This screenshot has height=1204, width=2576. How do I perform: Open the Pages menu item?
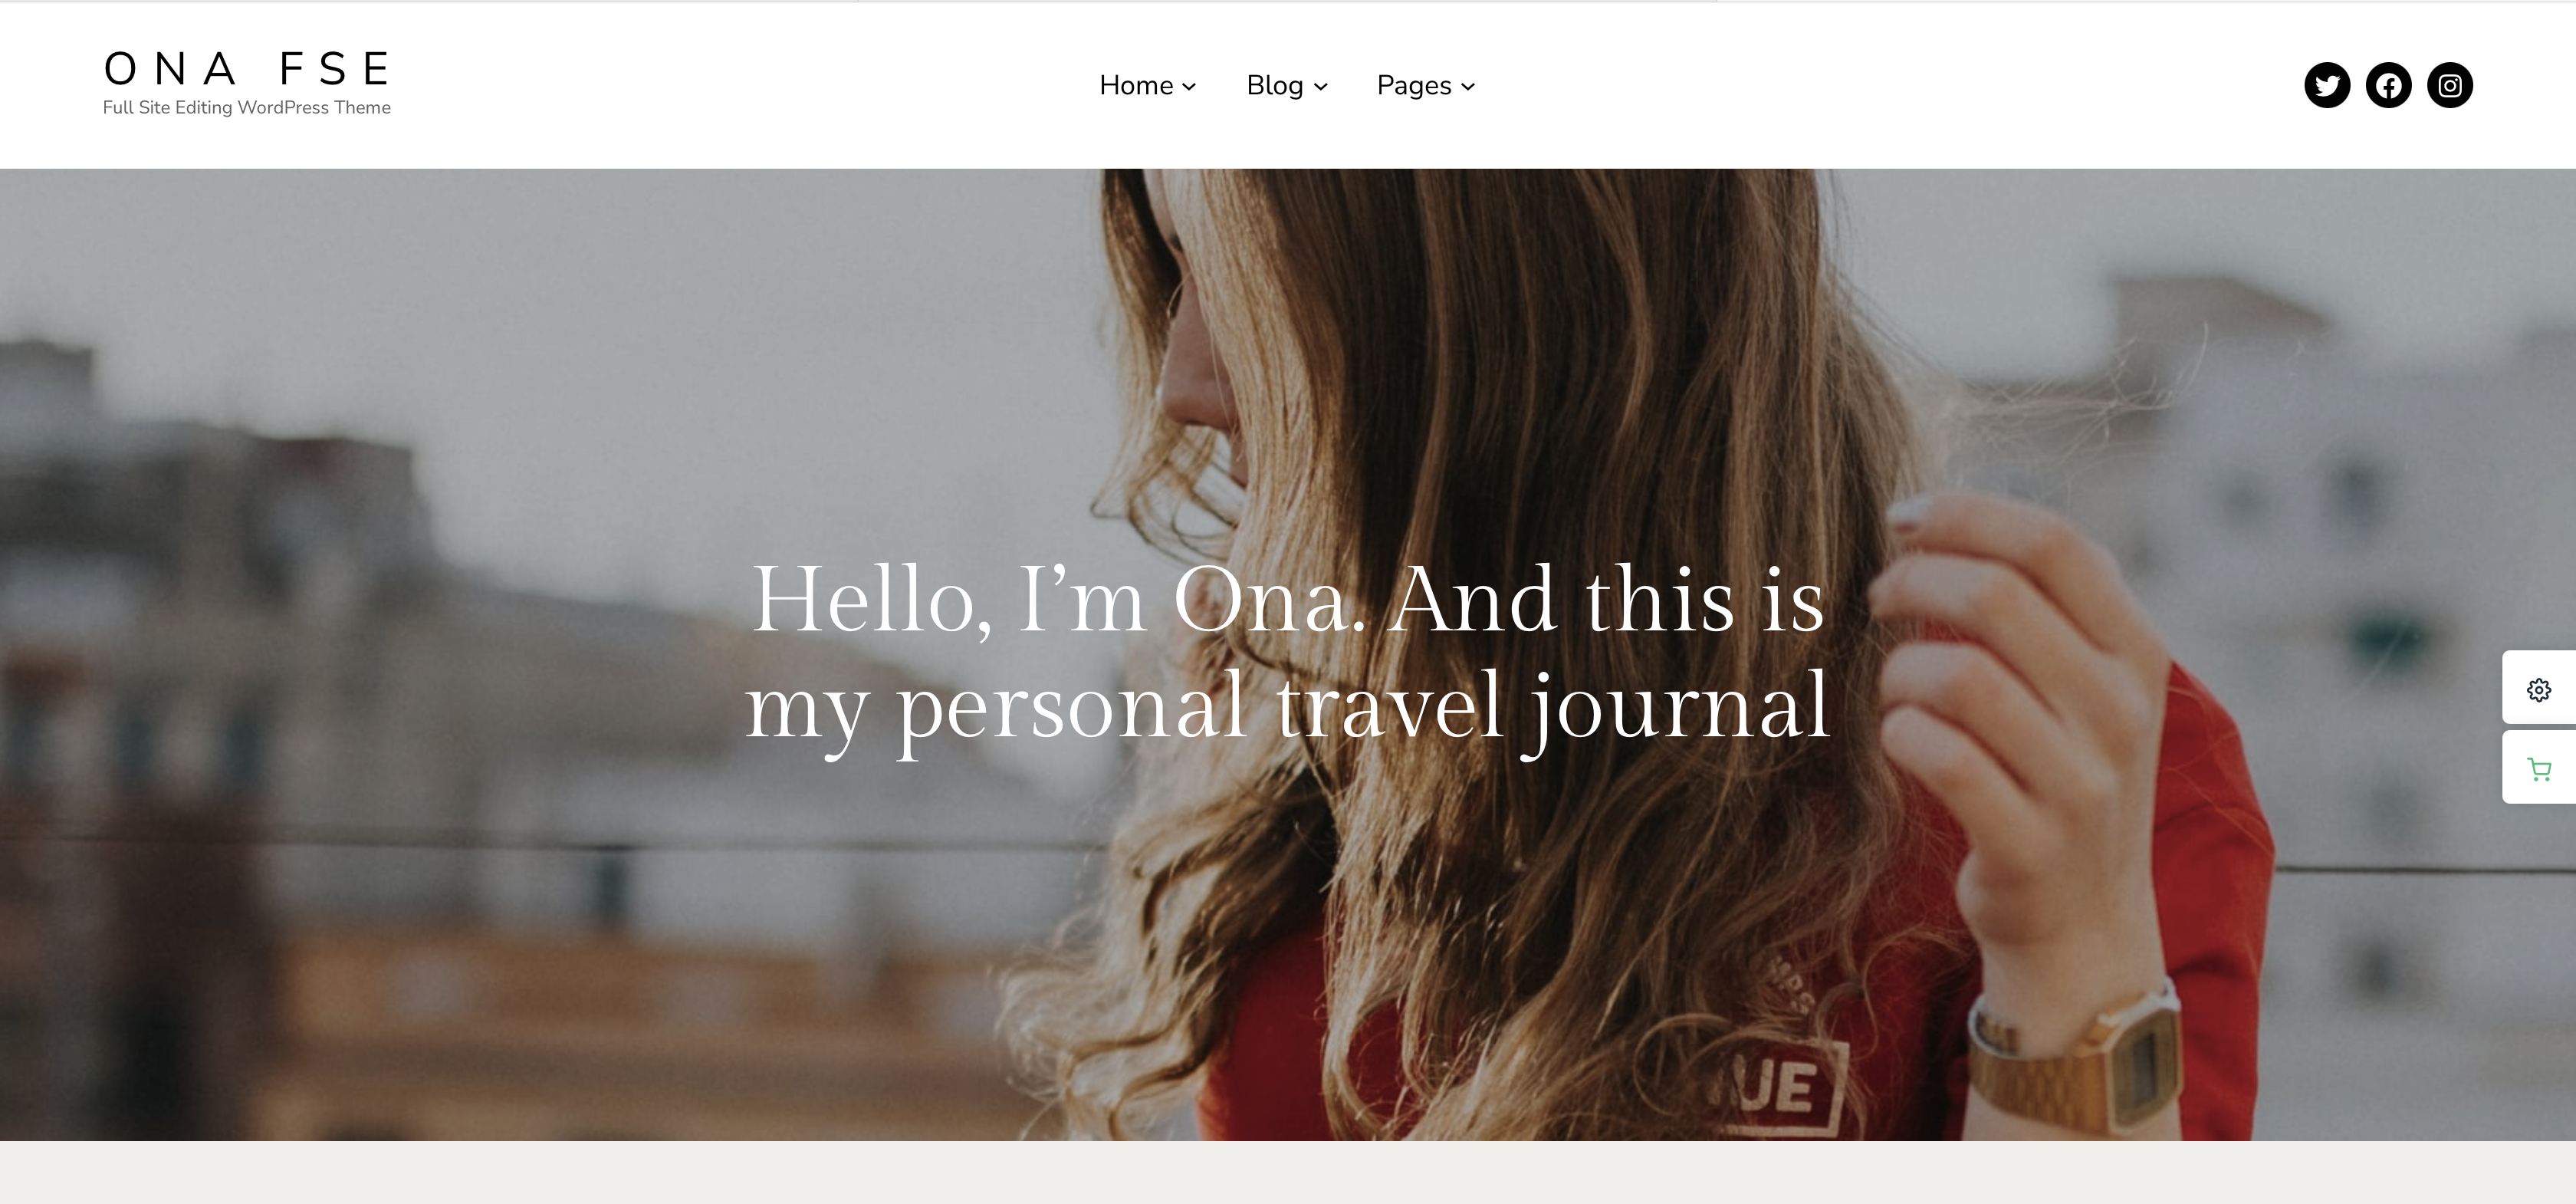point(1414,86)
